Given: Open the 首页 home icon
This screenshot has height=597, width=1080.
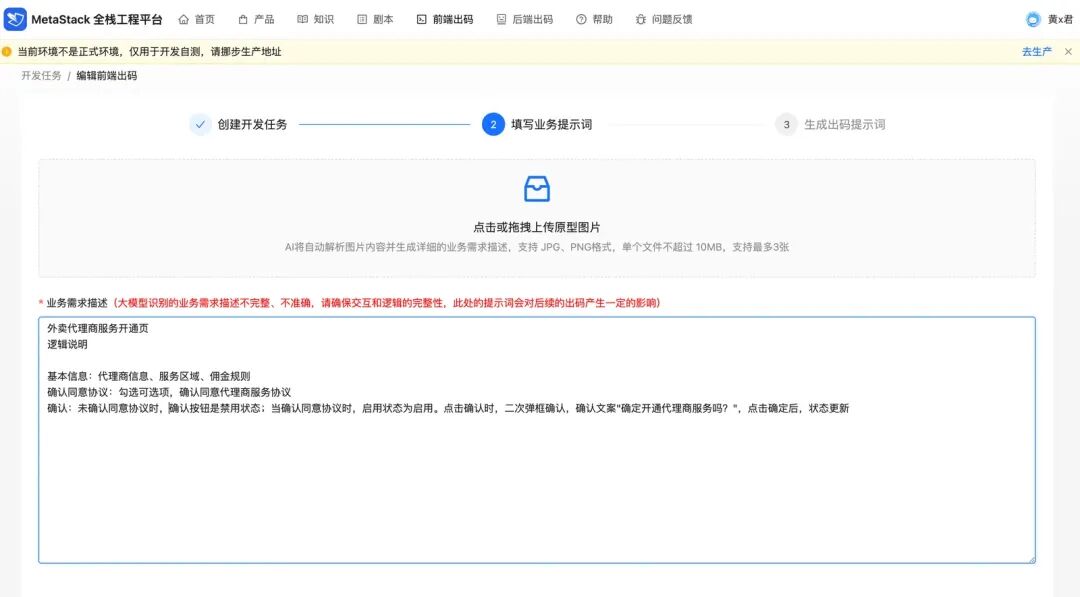Looking at the screenshot, I should tap(182, 18).
